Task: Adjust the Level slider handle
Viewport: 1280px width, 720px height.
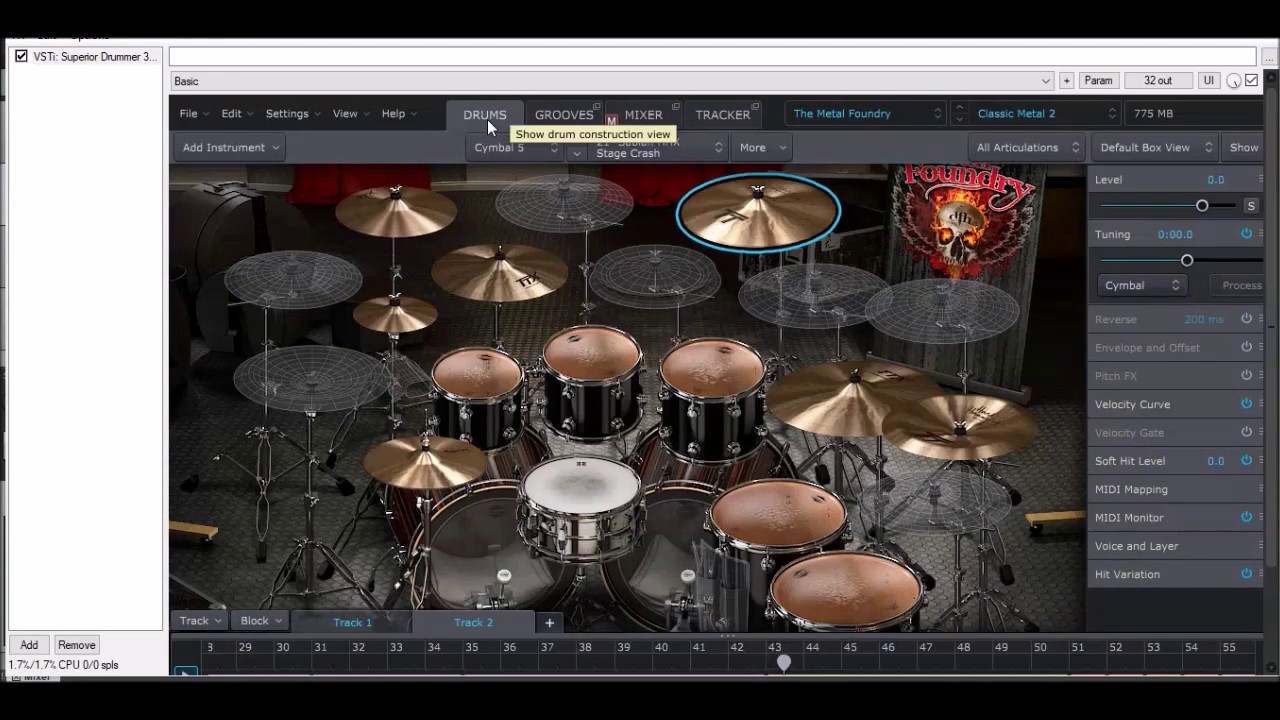Action: 1202,206
